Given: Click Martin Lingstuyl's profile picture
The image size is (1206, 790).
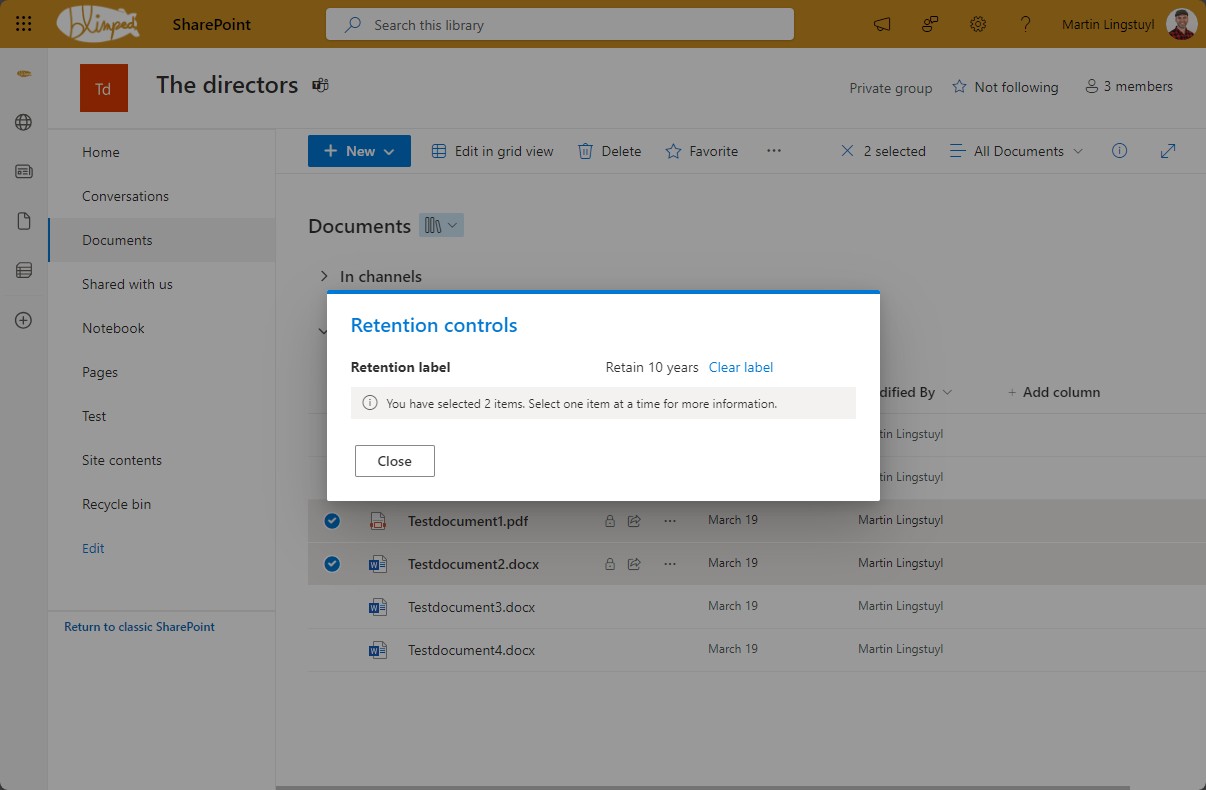Looking at the screenshot, I should 1181,24.
